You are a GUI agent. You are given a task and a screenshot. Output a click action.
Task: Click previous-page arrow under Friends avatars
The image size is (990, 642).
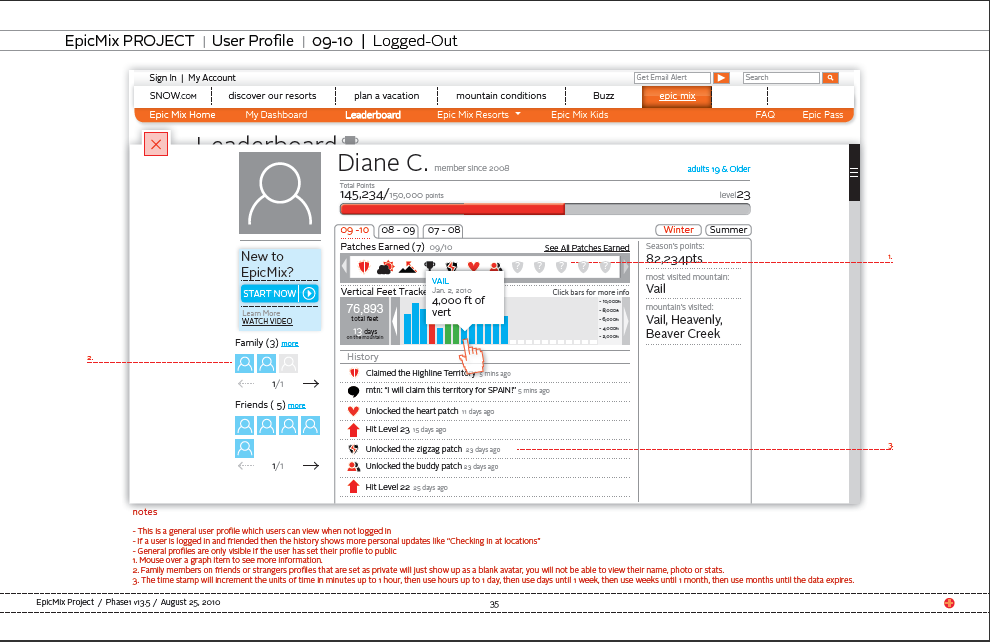246,466
